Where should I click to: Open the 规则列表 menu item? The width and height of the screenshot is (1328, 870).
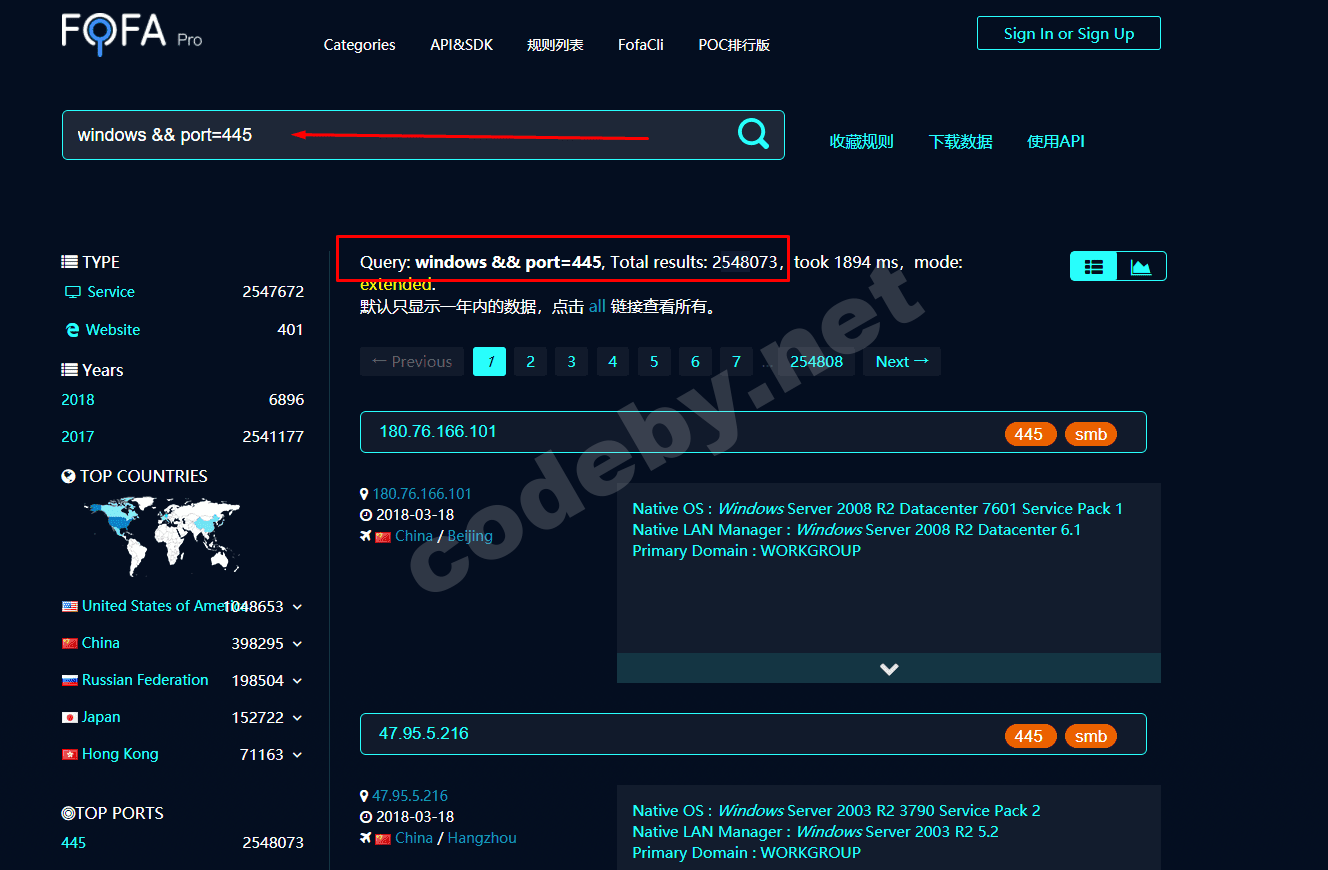point(555,45)
